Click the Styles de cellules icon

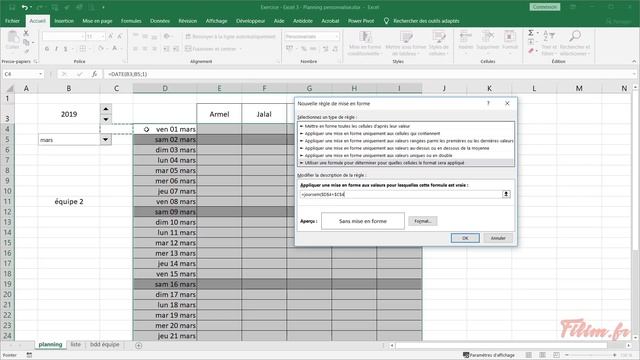point(439,43)
